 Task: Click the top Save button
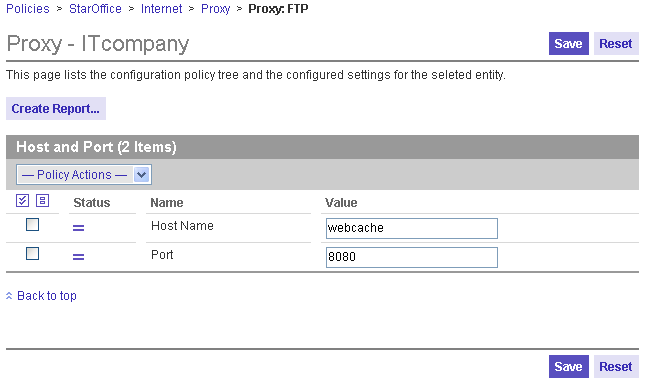569,44
